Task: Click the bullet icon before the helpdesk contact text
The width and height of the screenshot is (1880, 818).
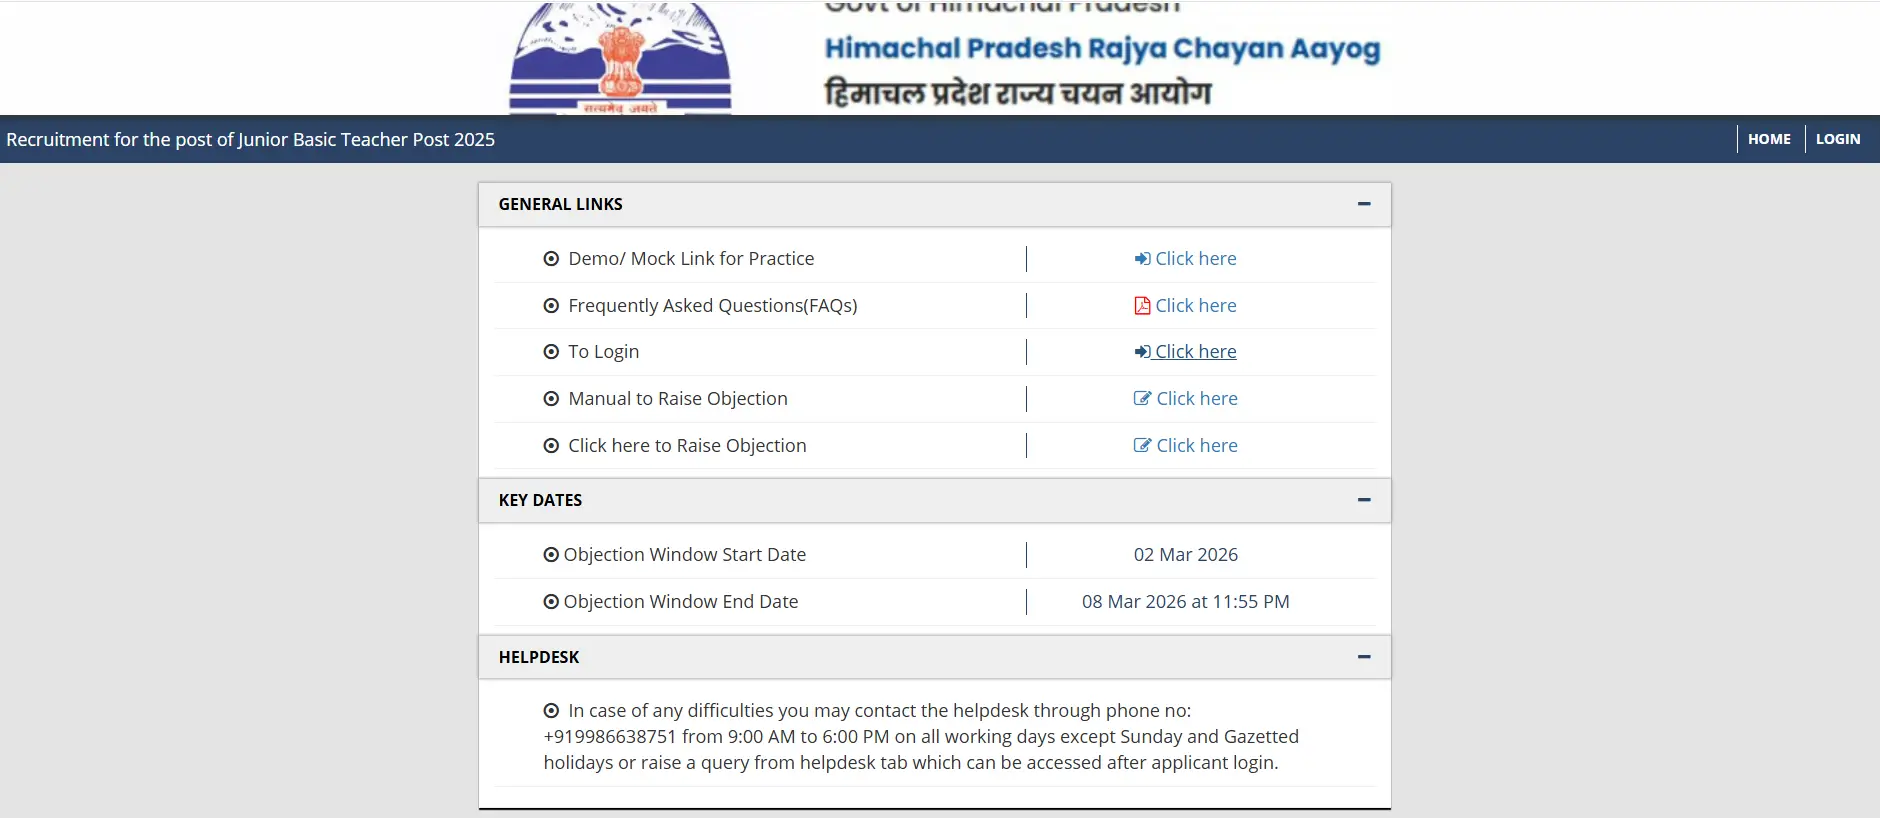Action: pyautogui.click(x=551, y=711)
